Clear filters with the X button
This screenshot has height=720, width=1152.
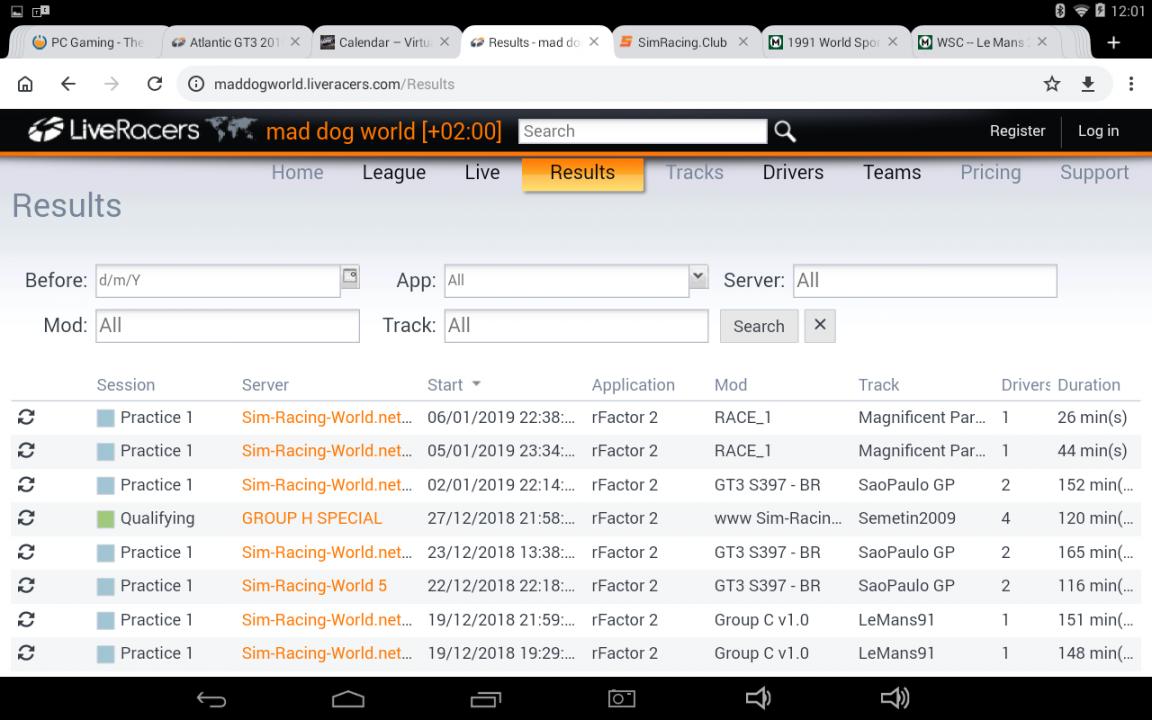(x=820, y=325)
